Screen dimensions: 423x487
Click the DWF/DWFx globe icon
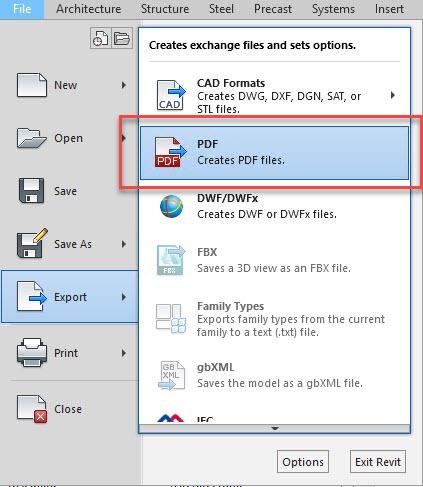pos(171,206)
